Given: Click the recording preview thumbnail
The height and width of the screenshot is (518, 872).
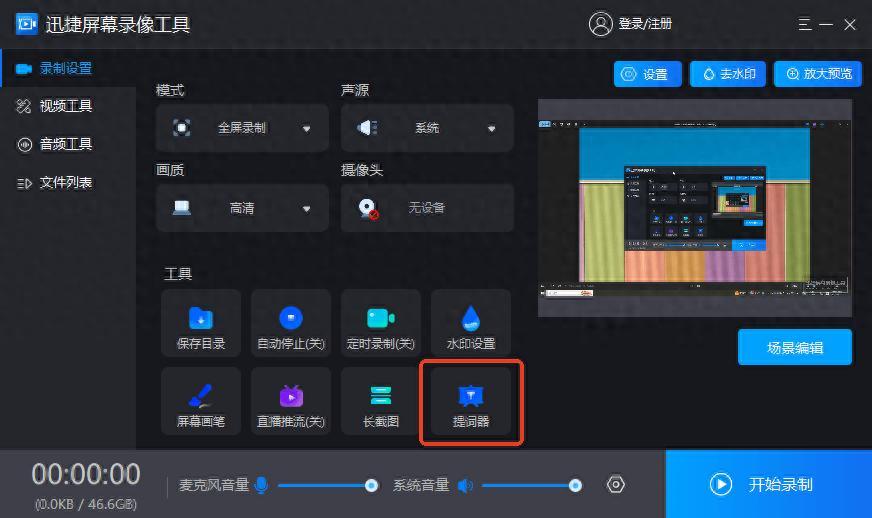Looking at the screenshot, I should (x=695, y=208).
